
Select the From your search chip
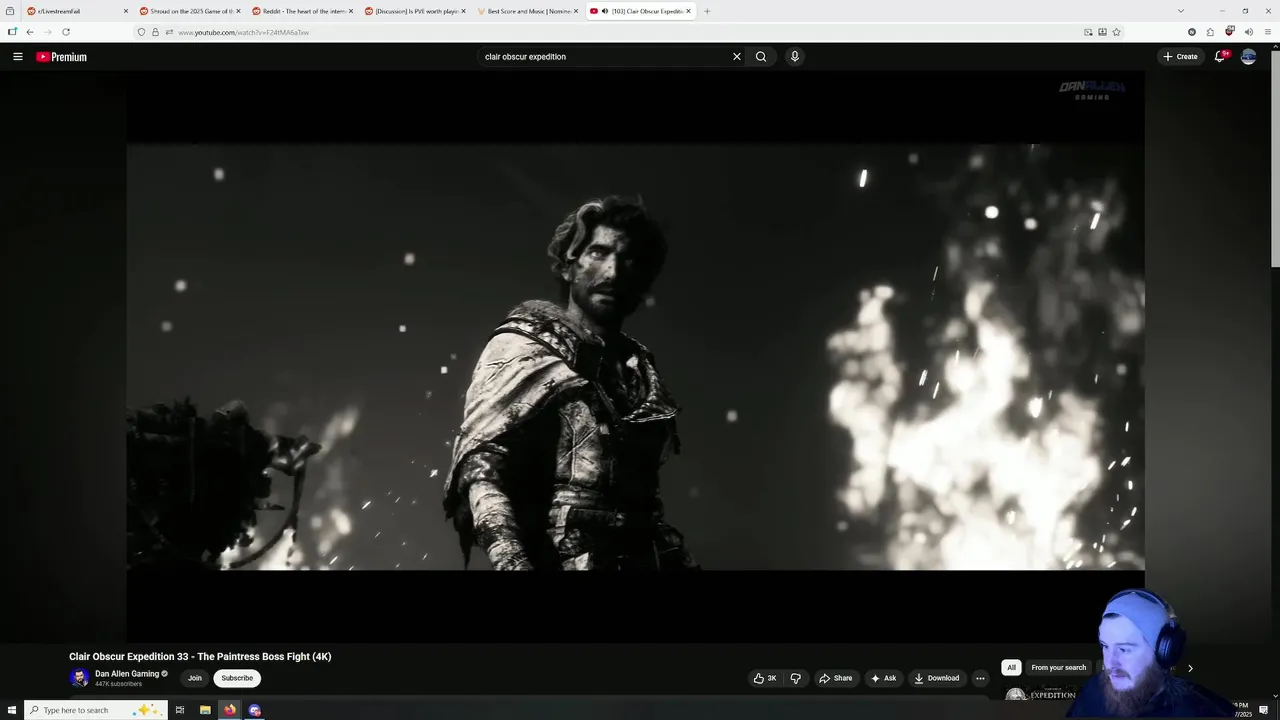point(1058,667)
